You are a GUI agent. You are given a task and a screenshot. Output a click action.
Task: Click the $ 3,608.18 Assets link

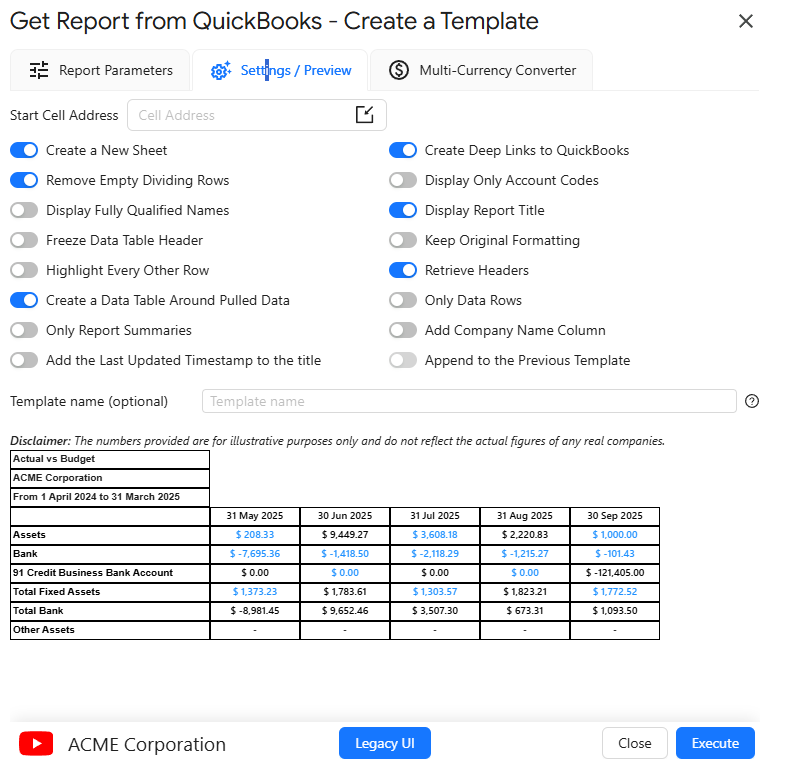pos(435,535)
